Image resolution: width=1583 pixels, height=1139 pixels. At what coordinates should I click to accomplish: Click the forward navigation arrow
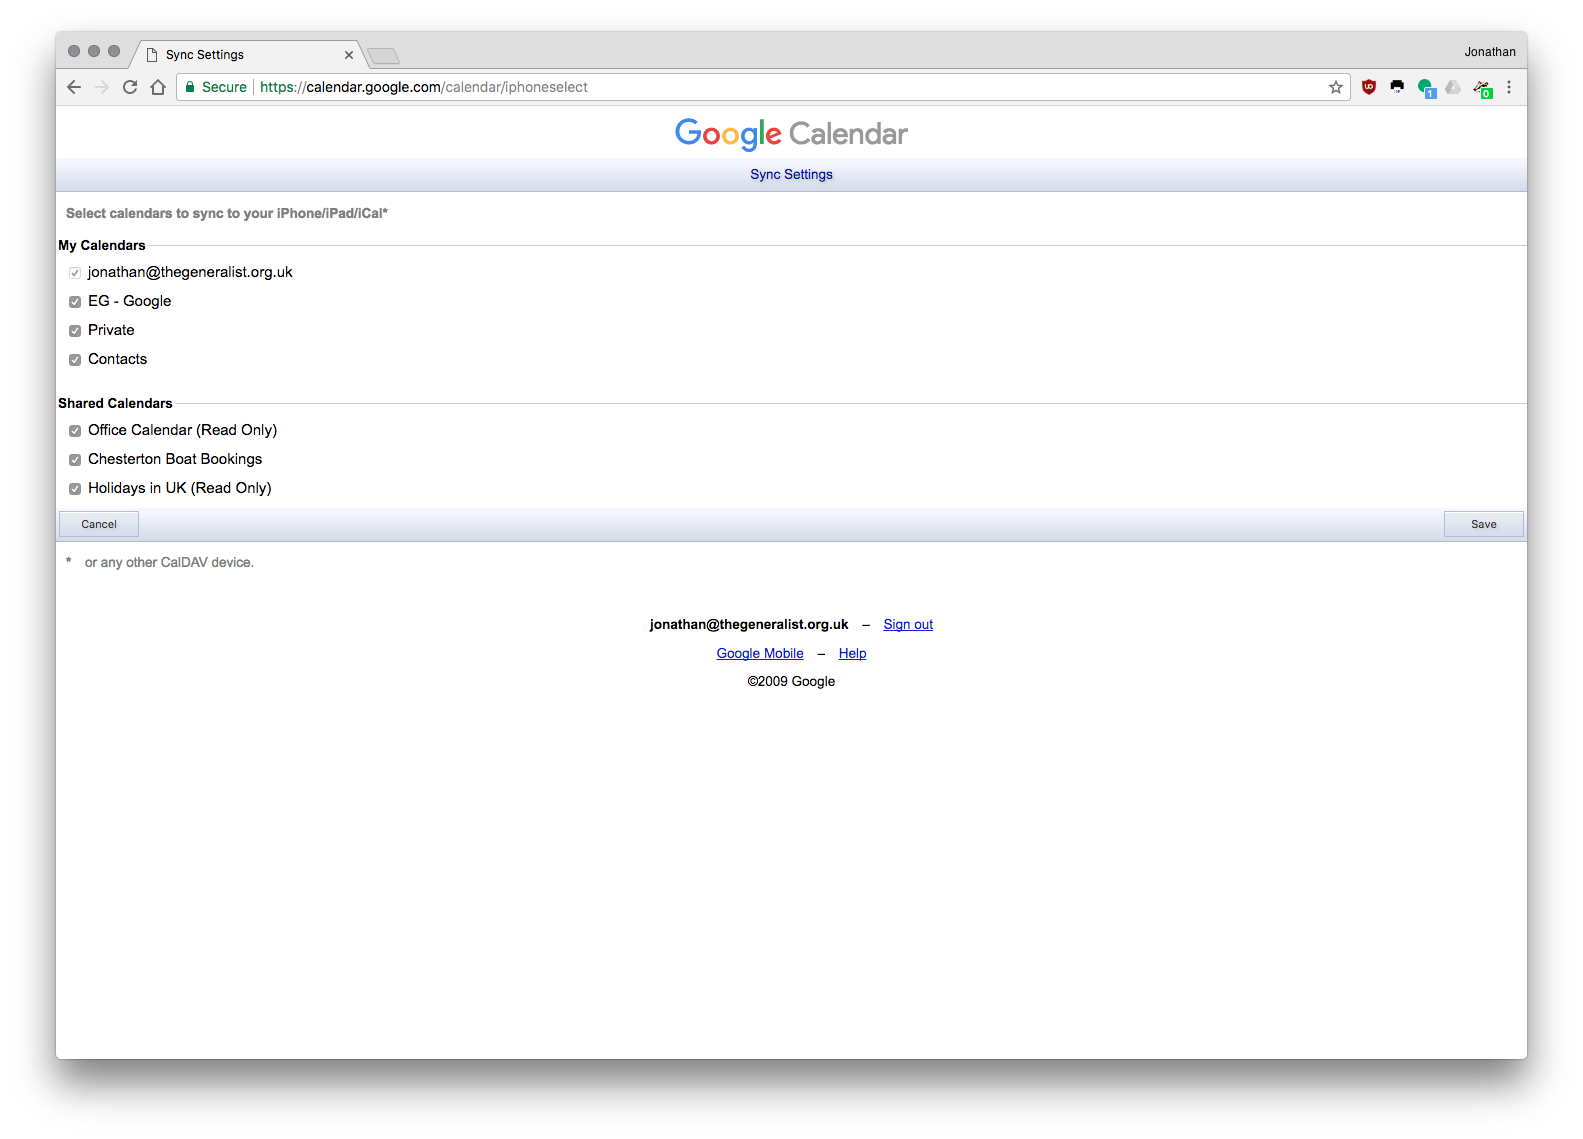pyautogui.click(x=102, y=87)
